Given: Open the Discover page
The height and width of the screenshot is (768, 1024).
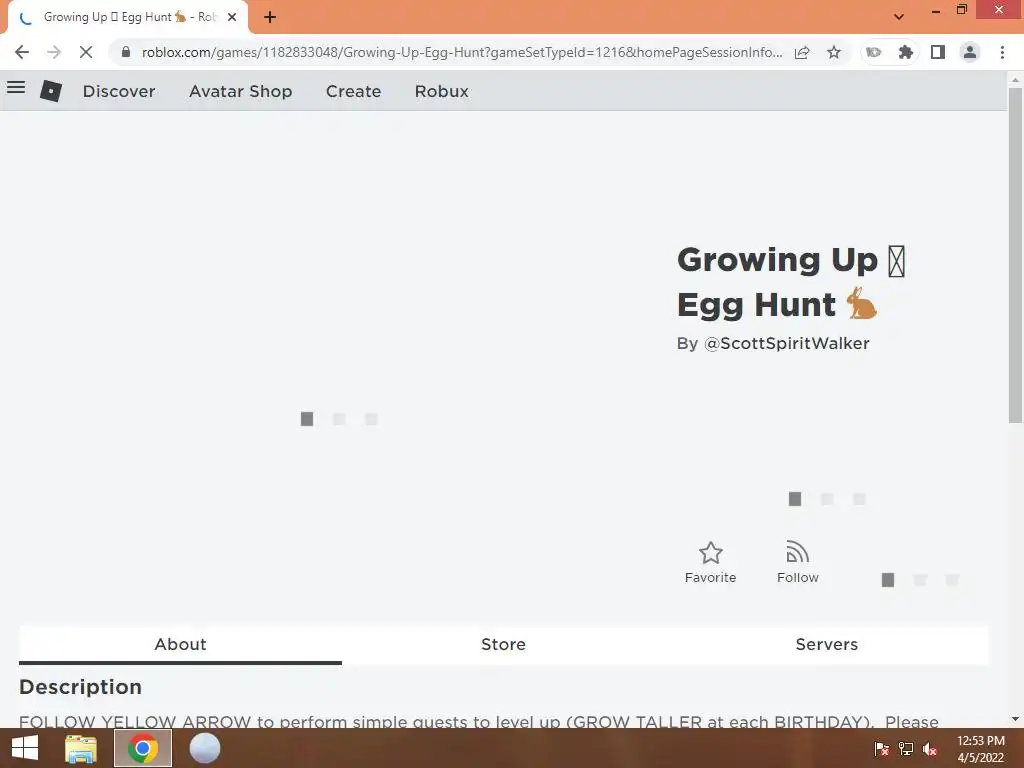Looking at the screenshot, I should click(x=119, y=91).
